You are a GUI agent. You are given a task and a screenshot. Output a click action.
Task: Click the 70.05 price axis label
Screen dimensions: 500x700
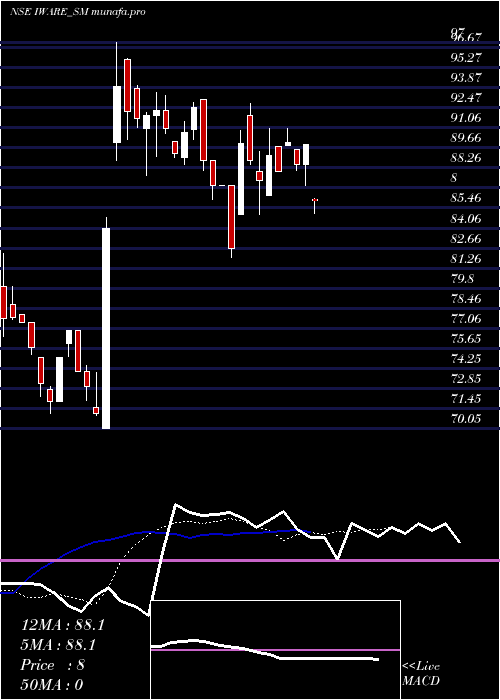(466, 419)
